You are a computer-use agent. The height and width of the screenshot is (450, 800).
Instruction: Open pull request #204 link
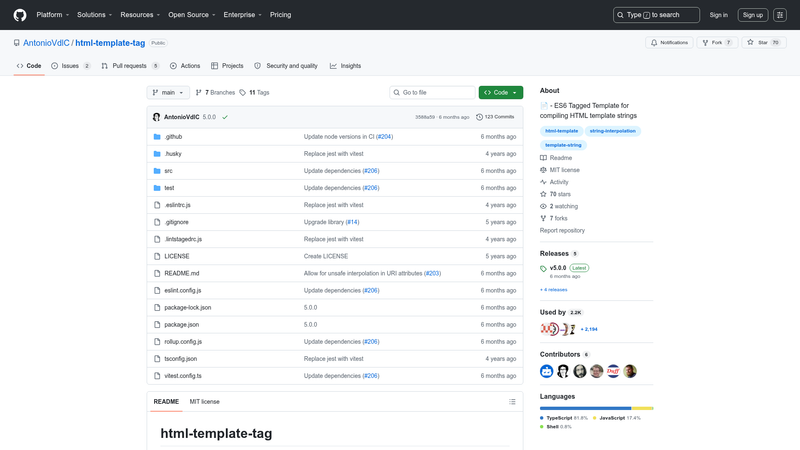tap(384, 137)
